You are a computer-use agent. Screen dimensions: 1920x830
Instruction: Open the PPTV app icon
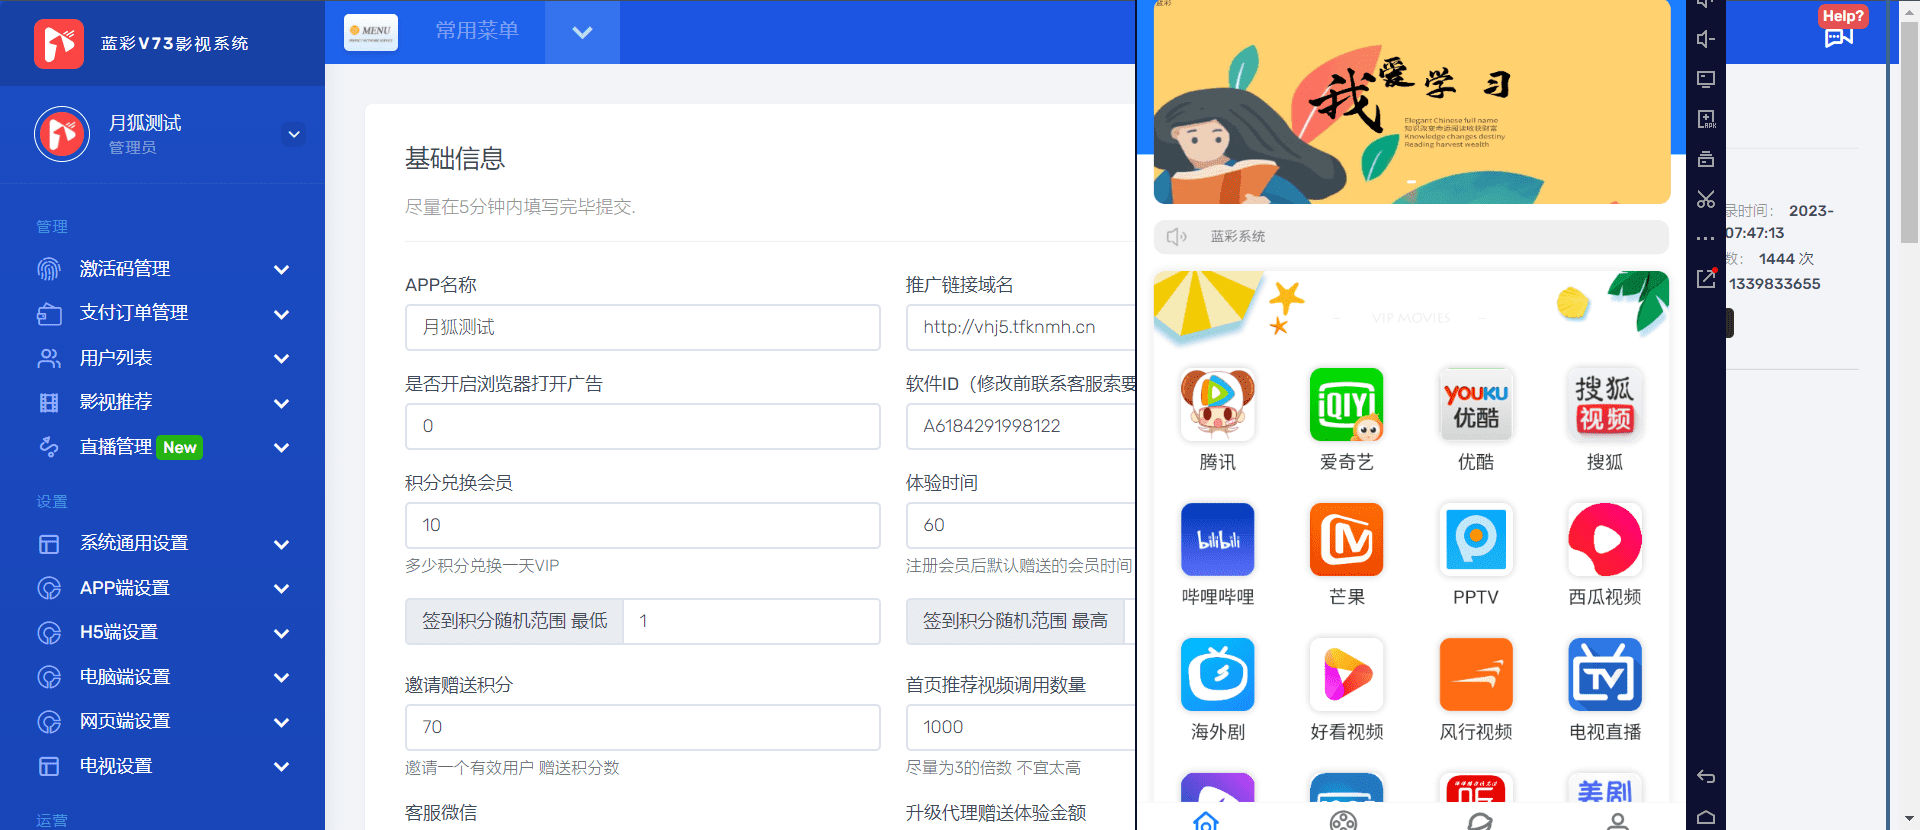click(x=1475, y=540)
